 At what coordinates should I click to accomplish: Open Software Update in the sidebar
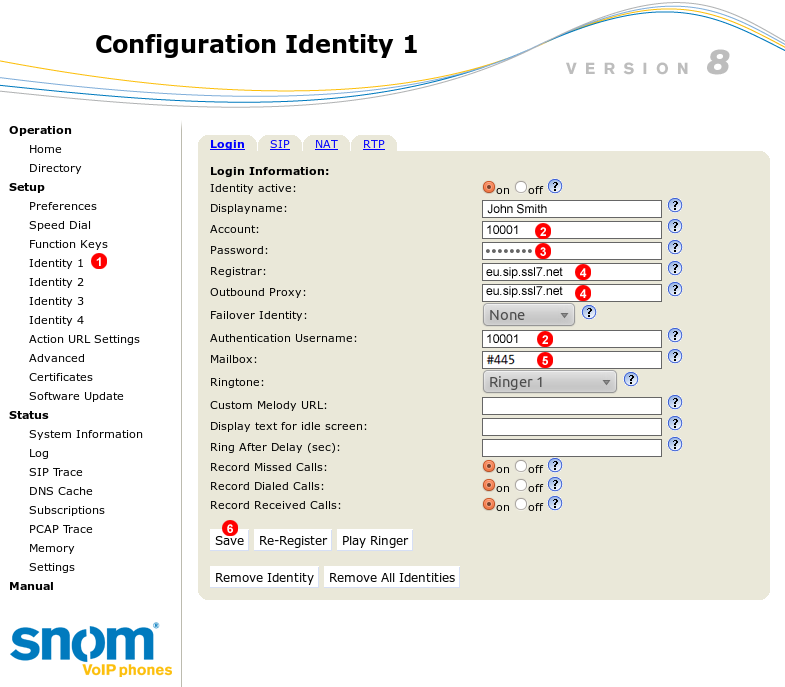[76, 396]
